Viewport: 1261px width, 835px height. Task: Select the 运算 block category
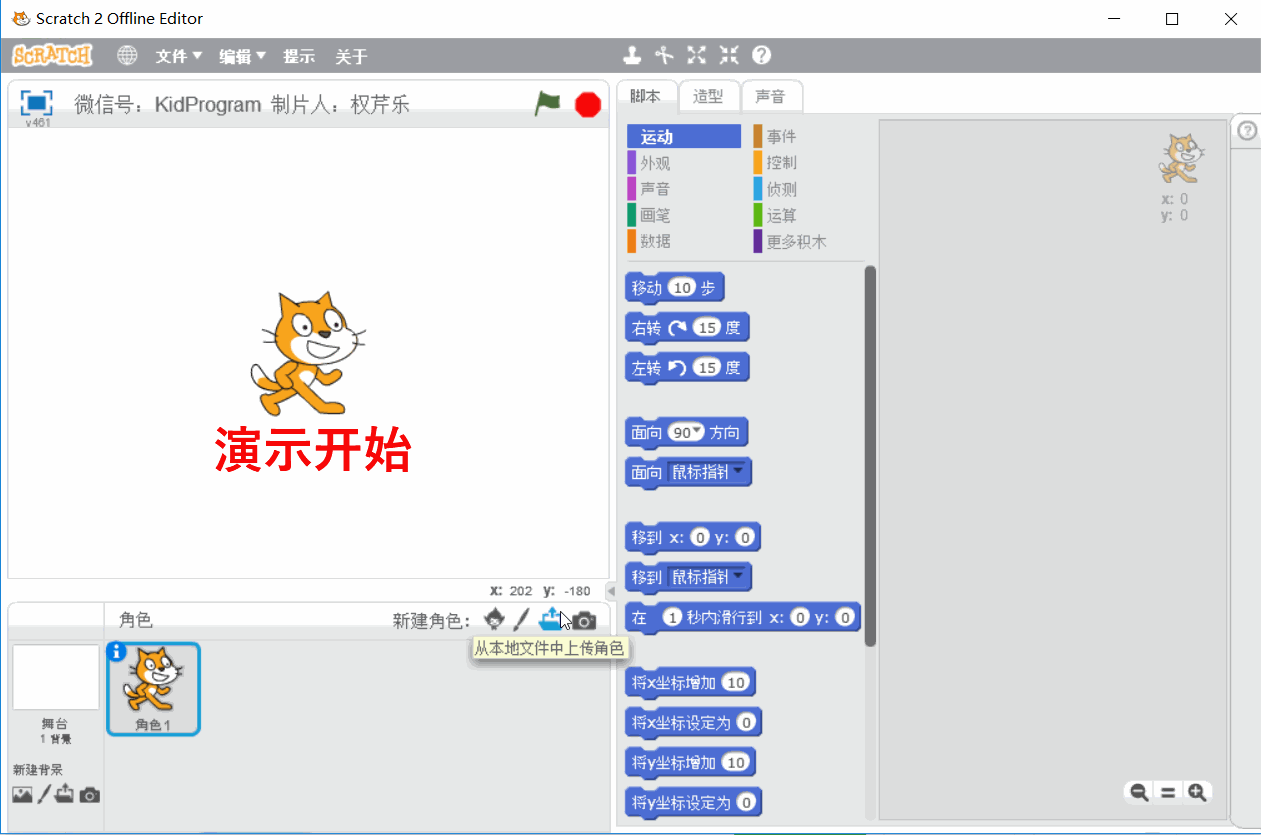tap(810, 214)
